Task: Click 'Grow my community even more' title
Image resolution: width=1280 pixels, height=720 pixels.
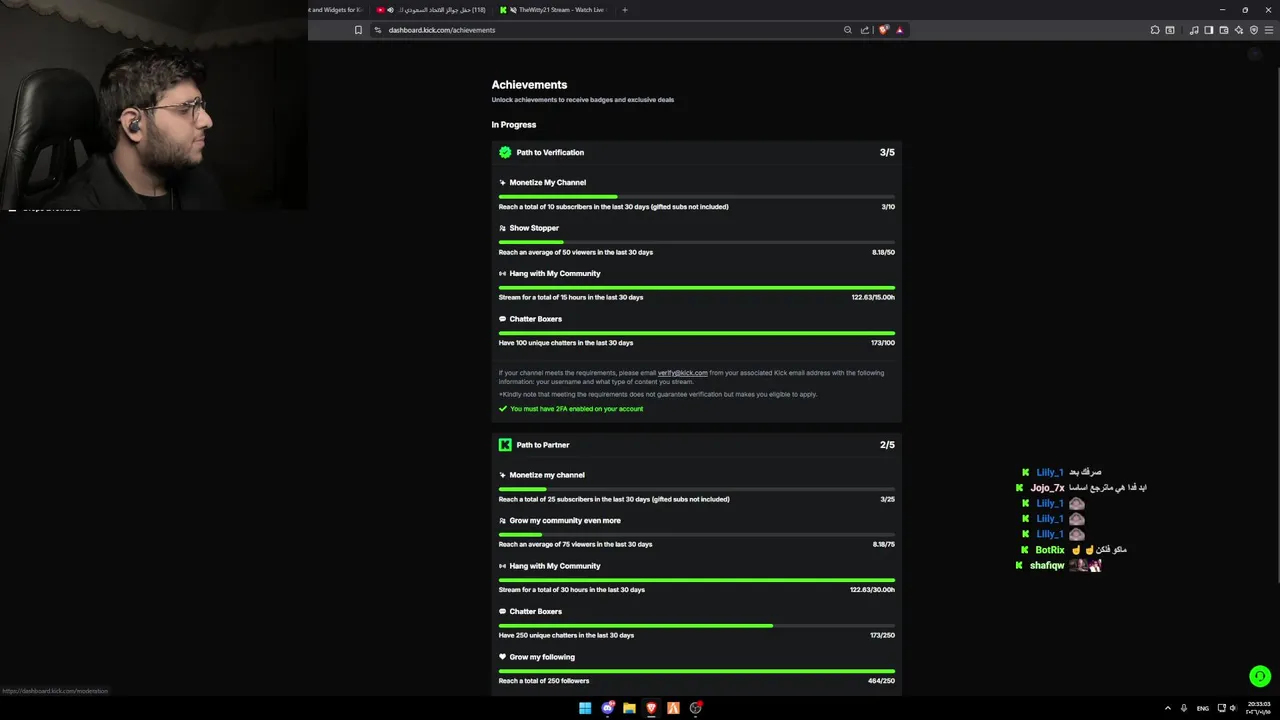Action: click(565, 521)
